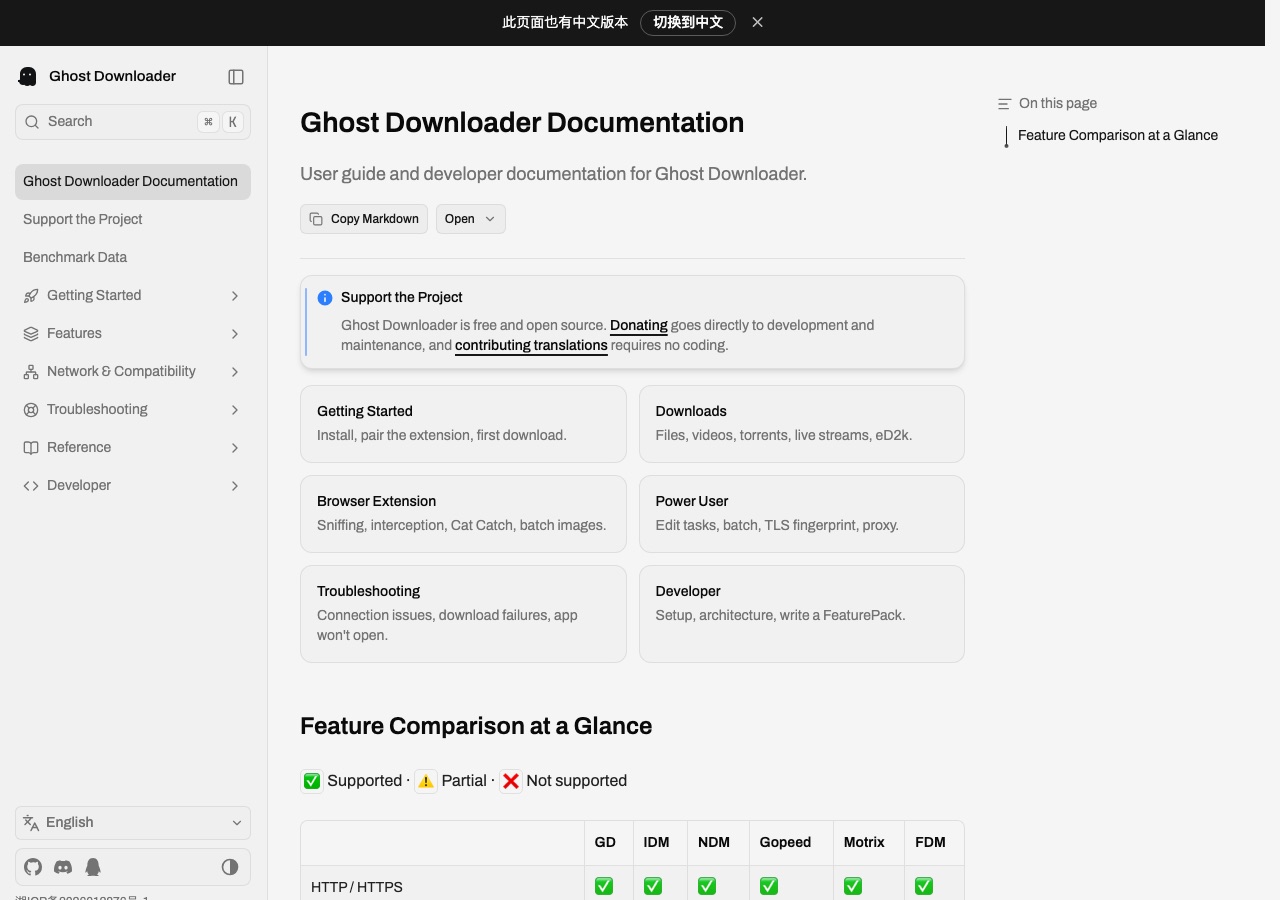Click the NDM column header
The width and height of the screenshot is (1280, 900).
tap(714, 843)
